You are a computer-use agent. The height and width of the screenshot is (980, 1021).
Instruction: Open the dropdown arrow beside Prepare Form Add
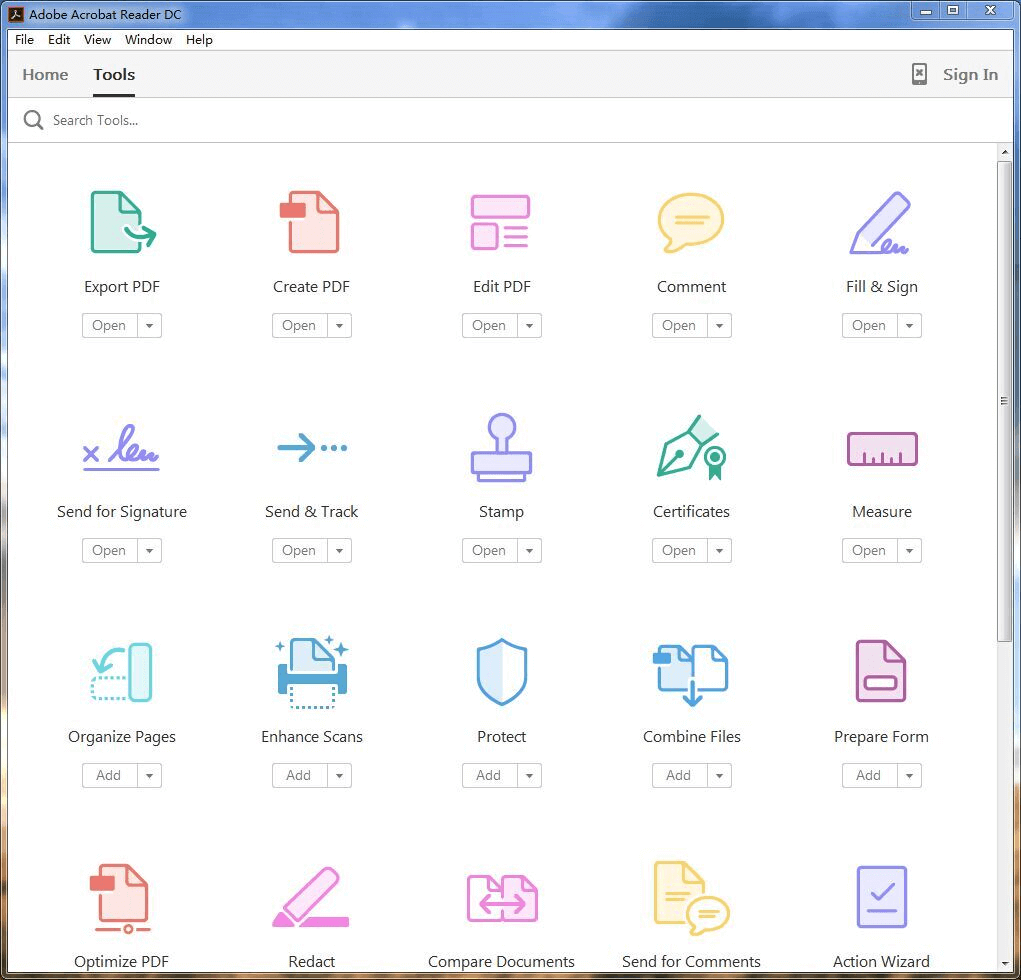click(x=909, y=776)
